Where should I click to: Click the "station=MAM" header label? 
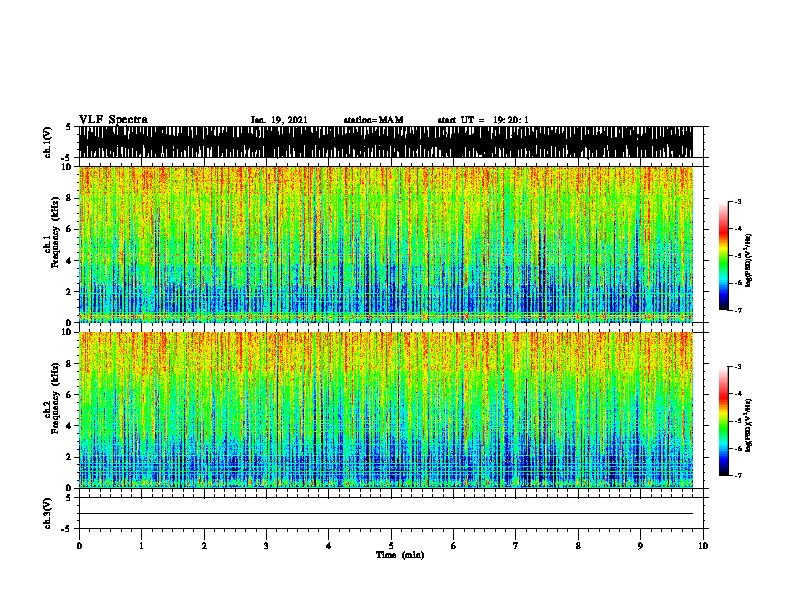373,120
